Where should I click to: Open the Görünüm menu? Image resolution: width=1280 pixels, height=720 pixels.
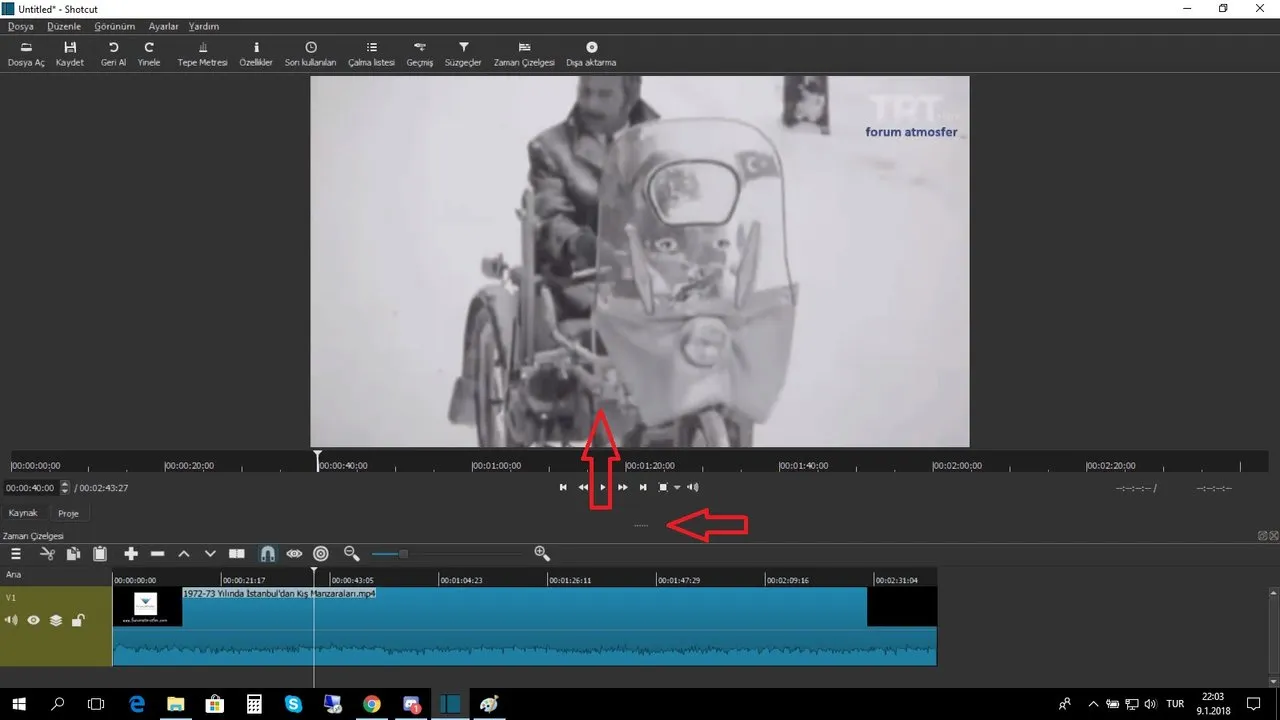[115, 26]
